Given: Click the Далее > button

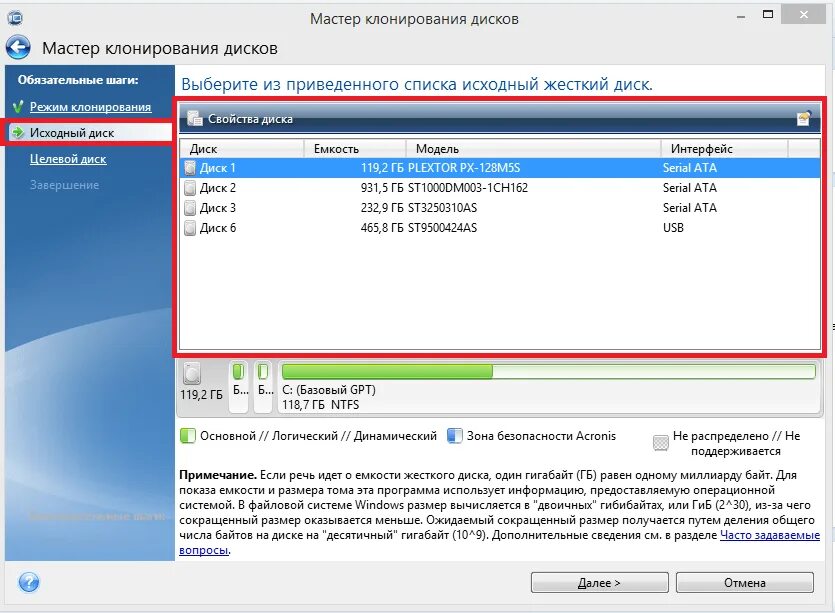Looking at the screenshot, I should [600, 583].
